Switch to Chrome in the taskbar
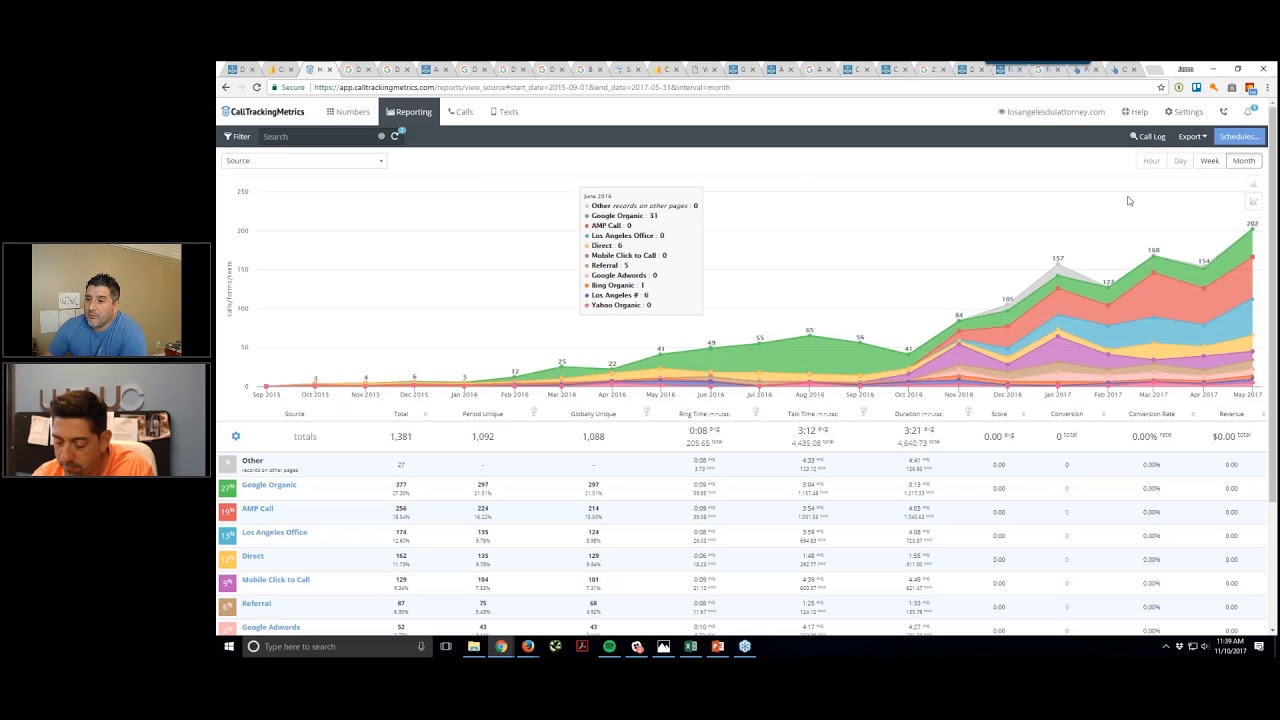 501,647
